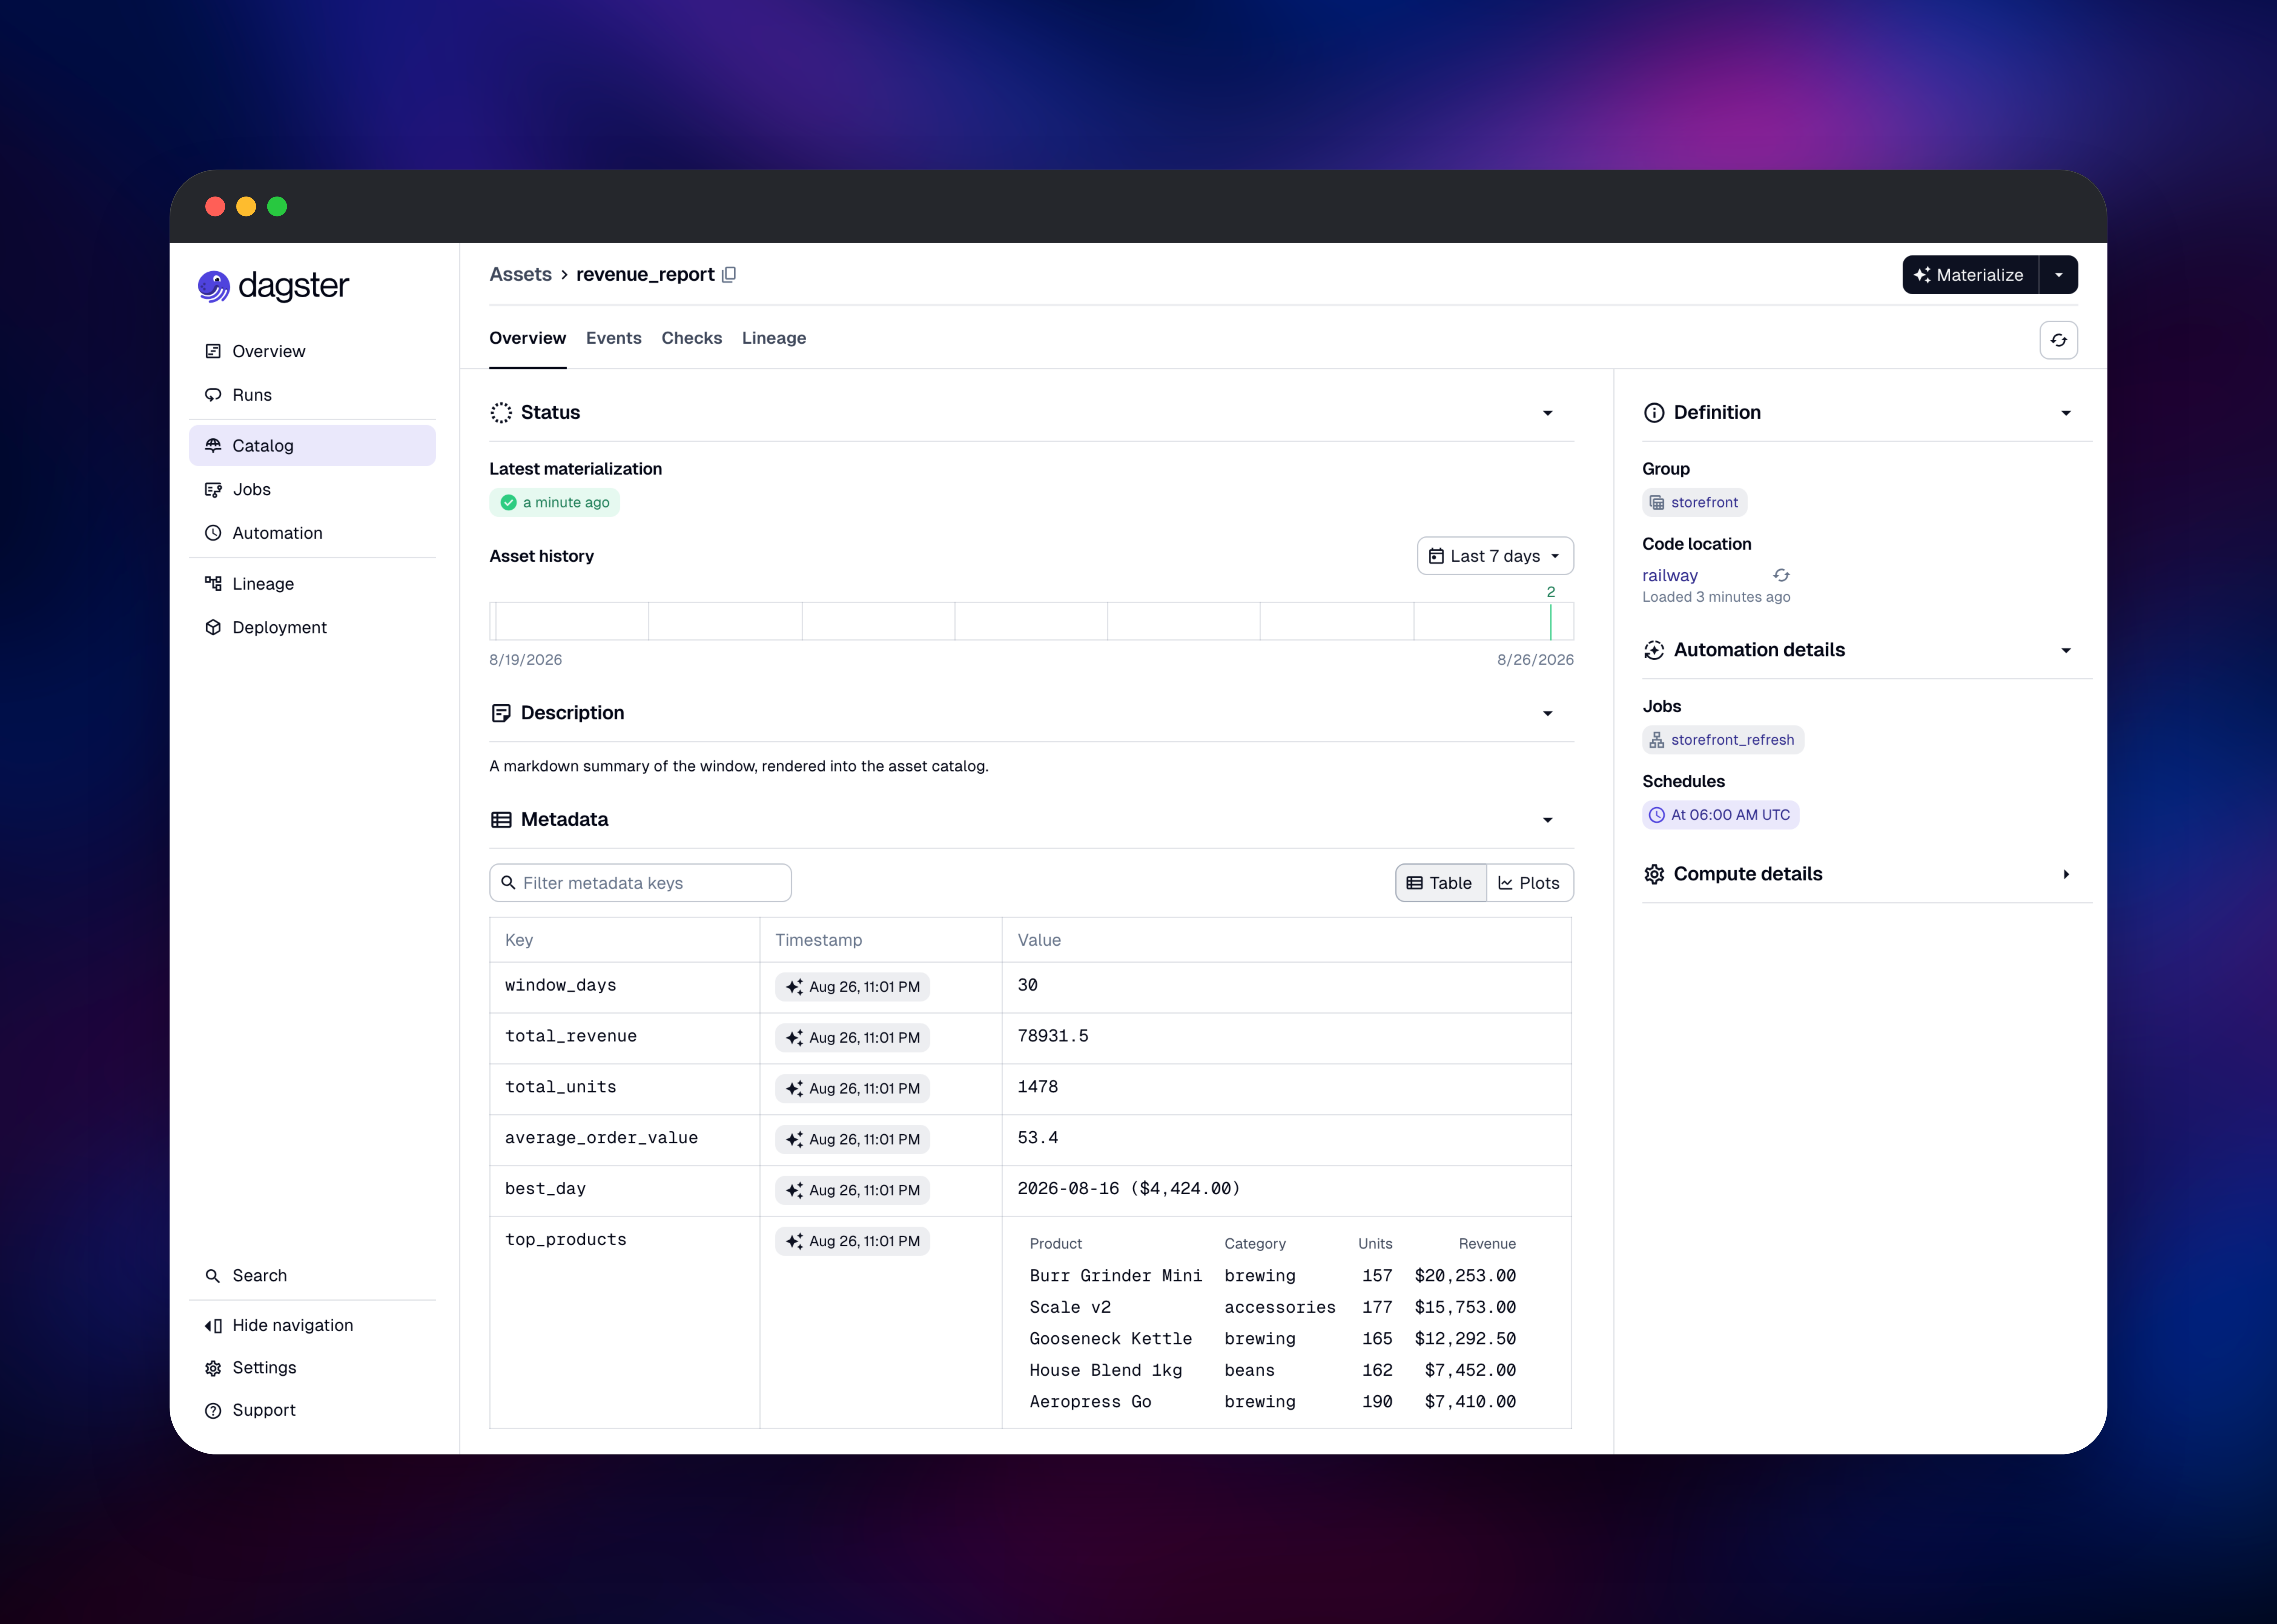
Task: Select Catalog in the sidebar
Action: [x=312, y=446]
